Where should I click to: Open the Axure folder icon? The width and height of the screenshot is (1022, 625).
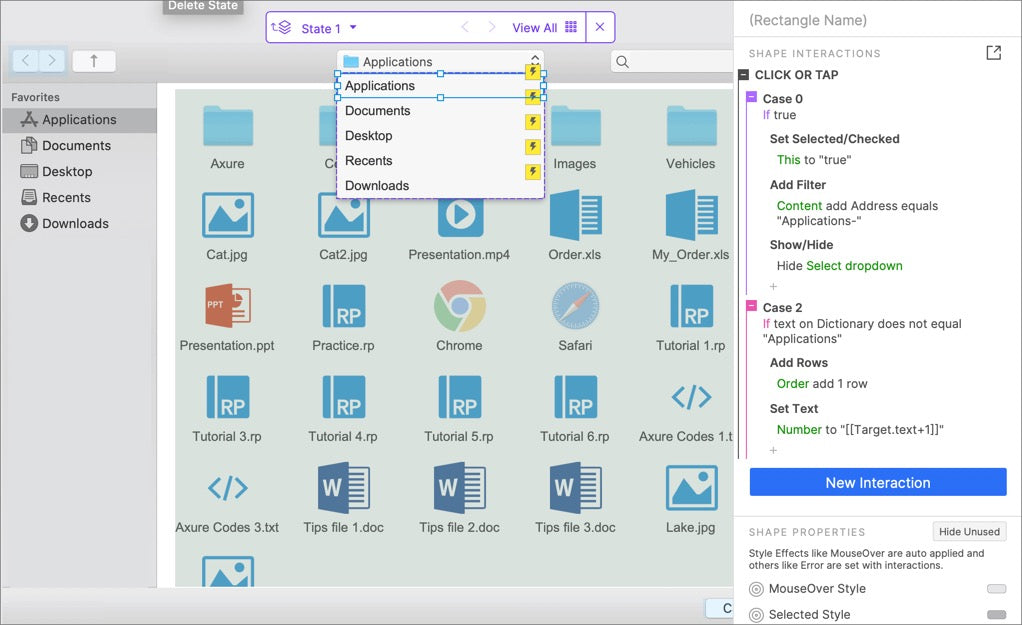227,126
